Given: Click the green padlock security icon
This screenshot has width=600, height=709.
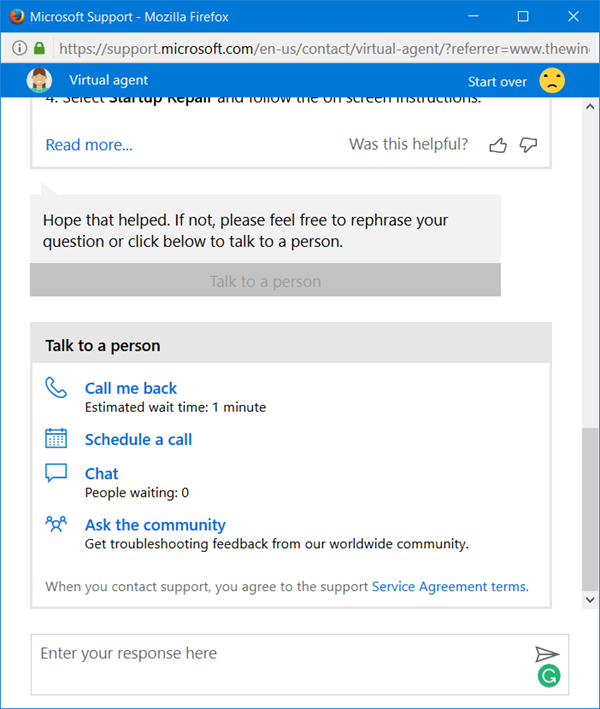Looking at the screenshot, I should (x=40, y=47).
